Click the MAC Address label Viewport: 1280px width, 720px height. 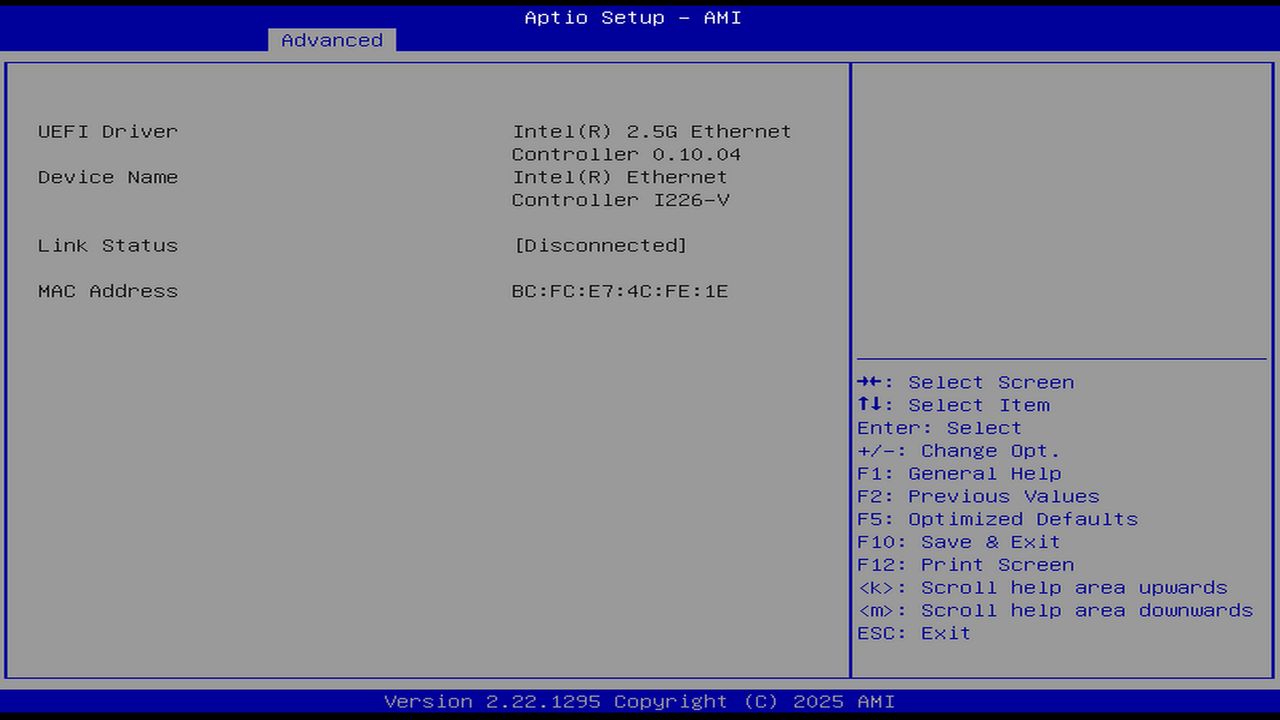point(108,291)
